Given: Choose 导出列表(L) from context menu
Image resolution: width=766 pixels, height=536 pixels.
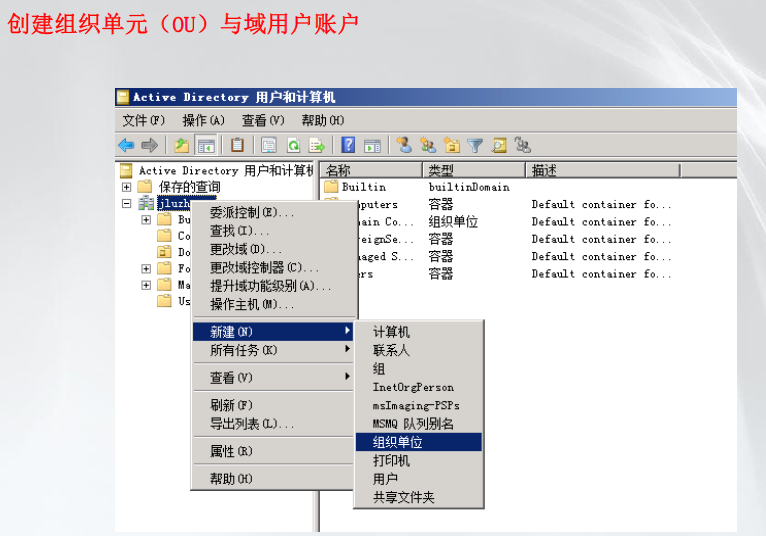Looking at the screenshot, I should pos(274,424).
